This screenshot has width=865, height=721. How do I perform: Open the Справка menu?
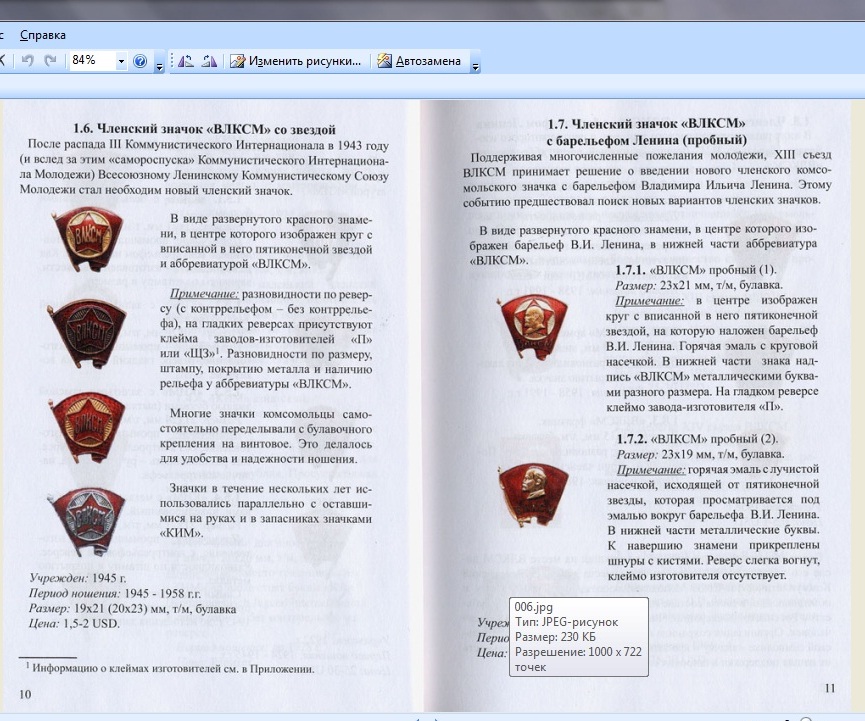(42, 35)
